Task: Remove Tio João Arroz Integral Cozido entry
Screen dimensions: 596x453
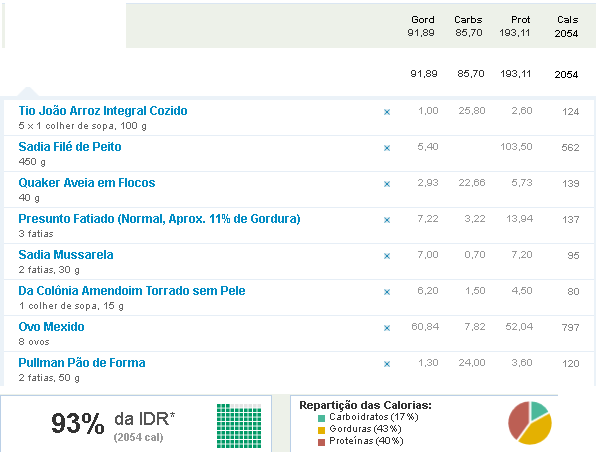Action: click(387, 112)
